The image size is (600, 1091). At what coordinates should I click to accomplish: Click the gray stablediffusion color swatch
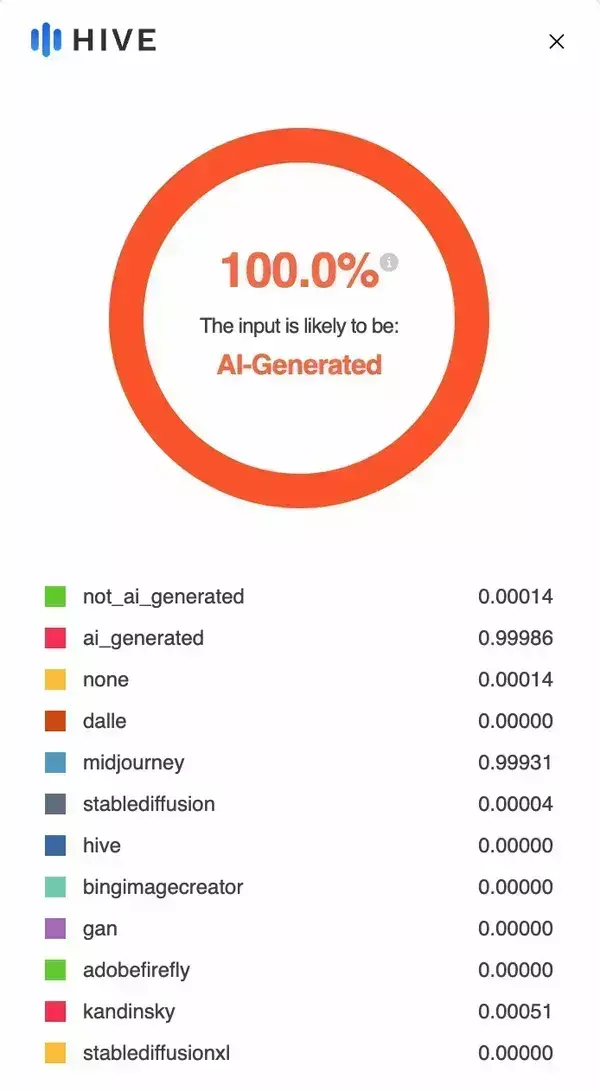click(55, 804)
